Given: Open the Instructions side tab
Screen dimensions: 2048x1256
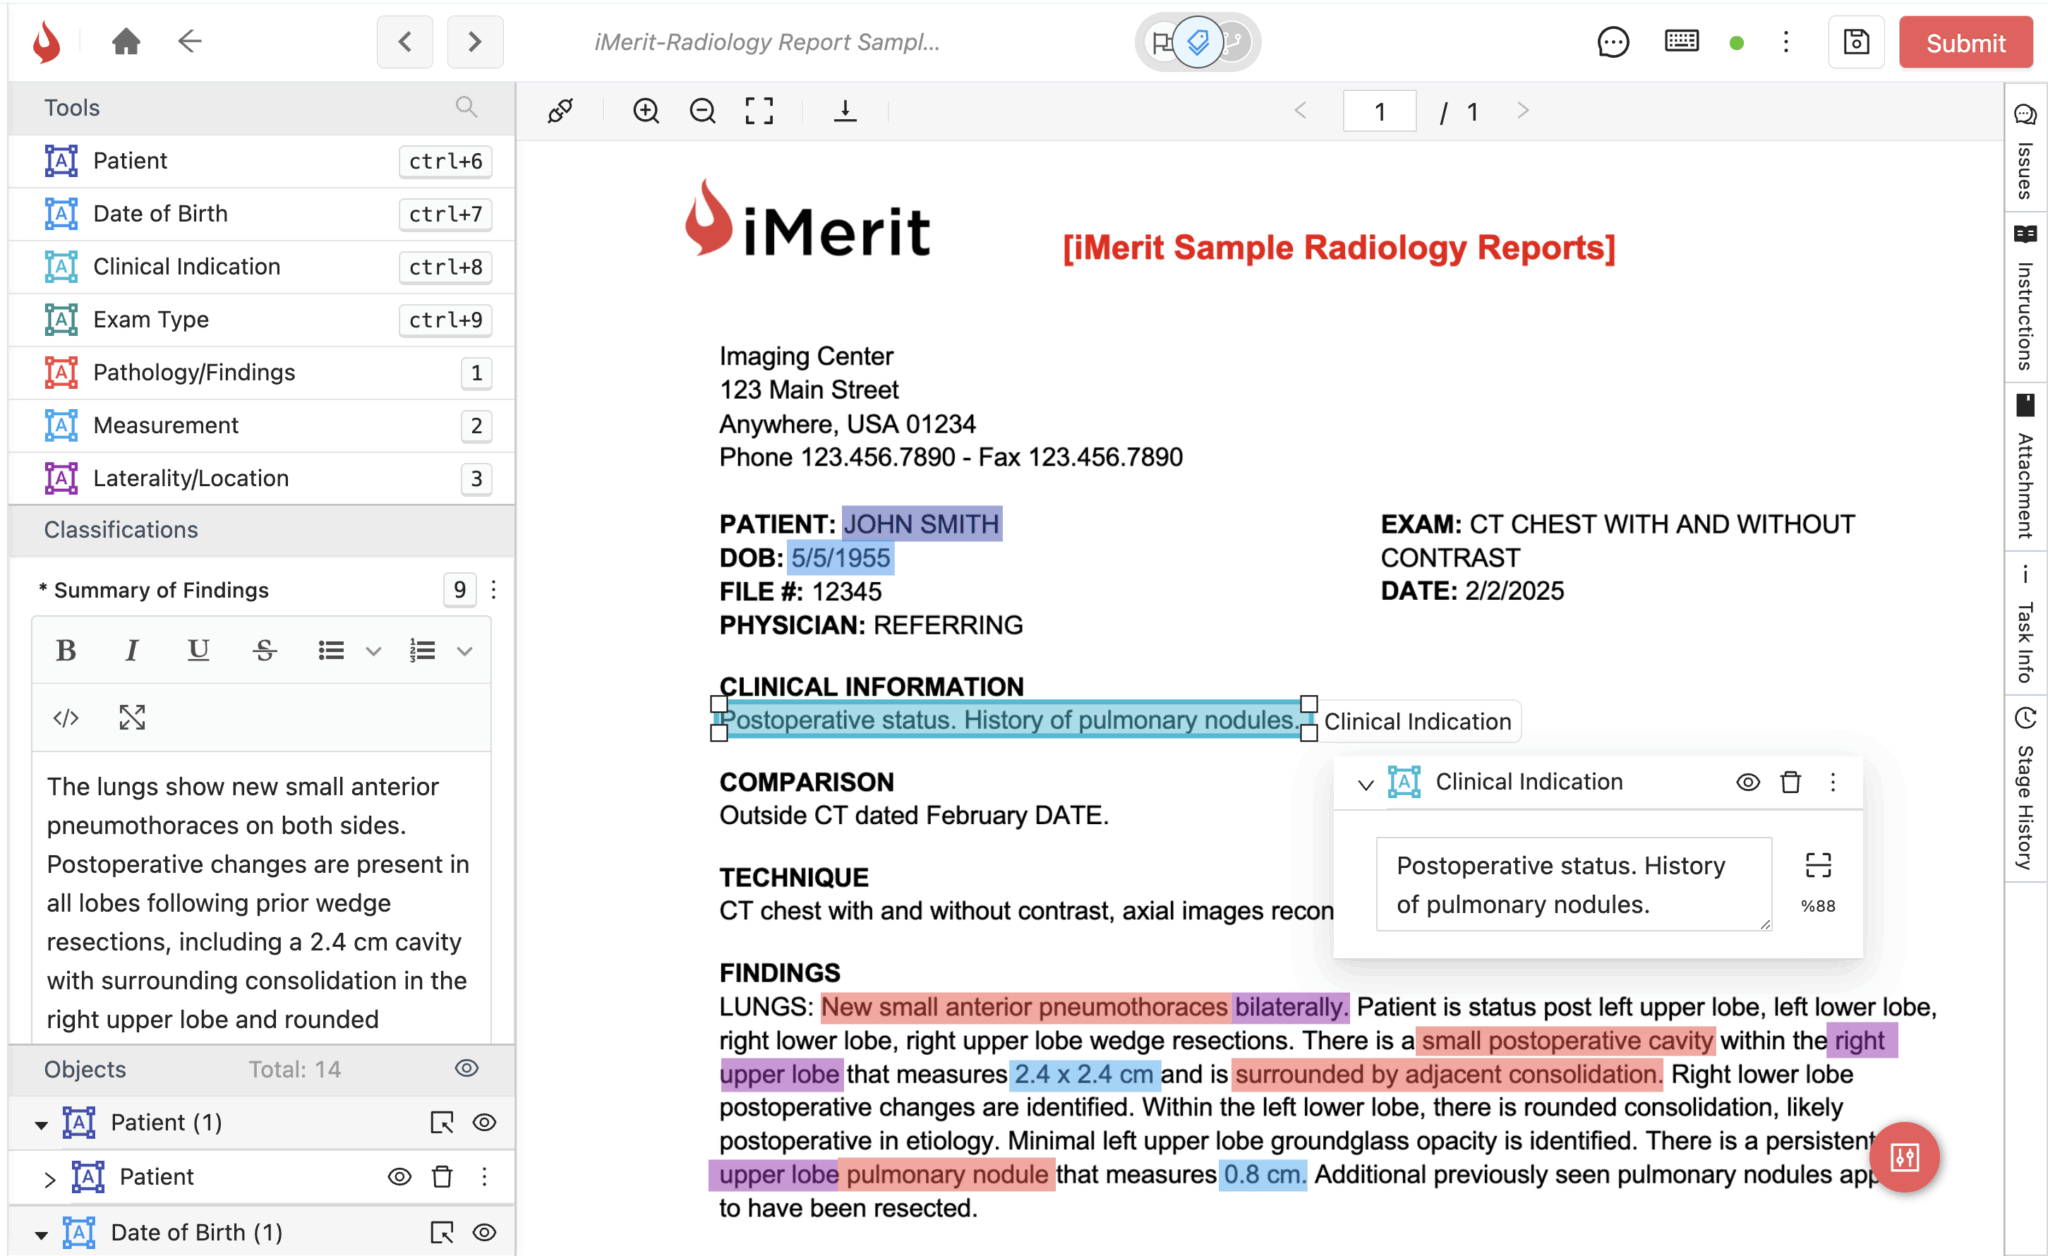Looking at the screenshot, I should tap(2026, 298).
